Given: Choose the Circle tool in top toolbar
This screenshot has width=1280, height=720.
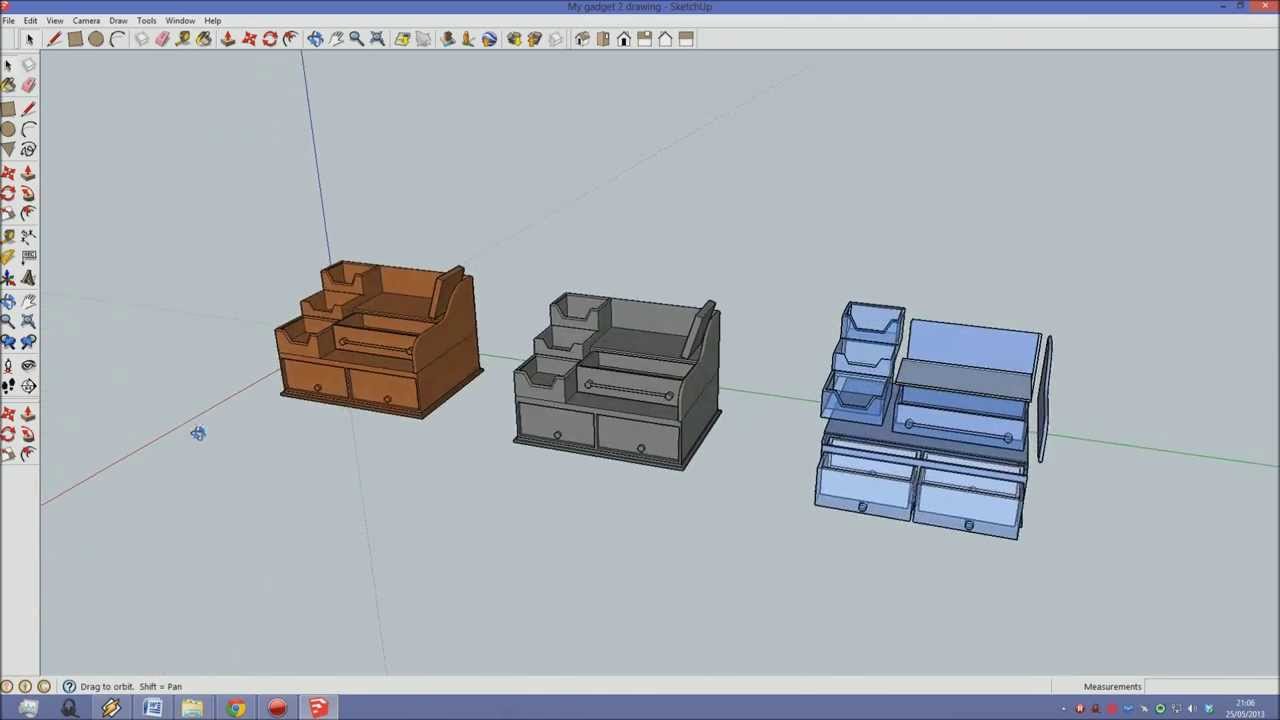Looking at the screenshot, I should pos(96,39).
